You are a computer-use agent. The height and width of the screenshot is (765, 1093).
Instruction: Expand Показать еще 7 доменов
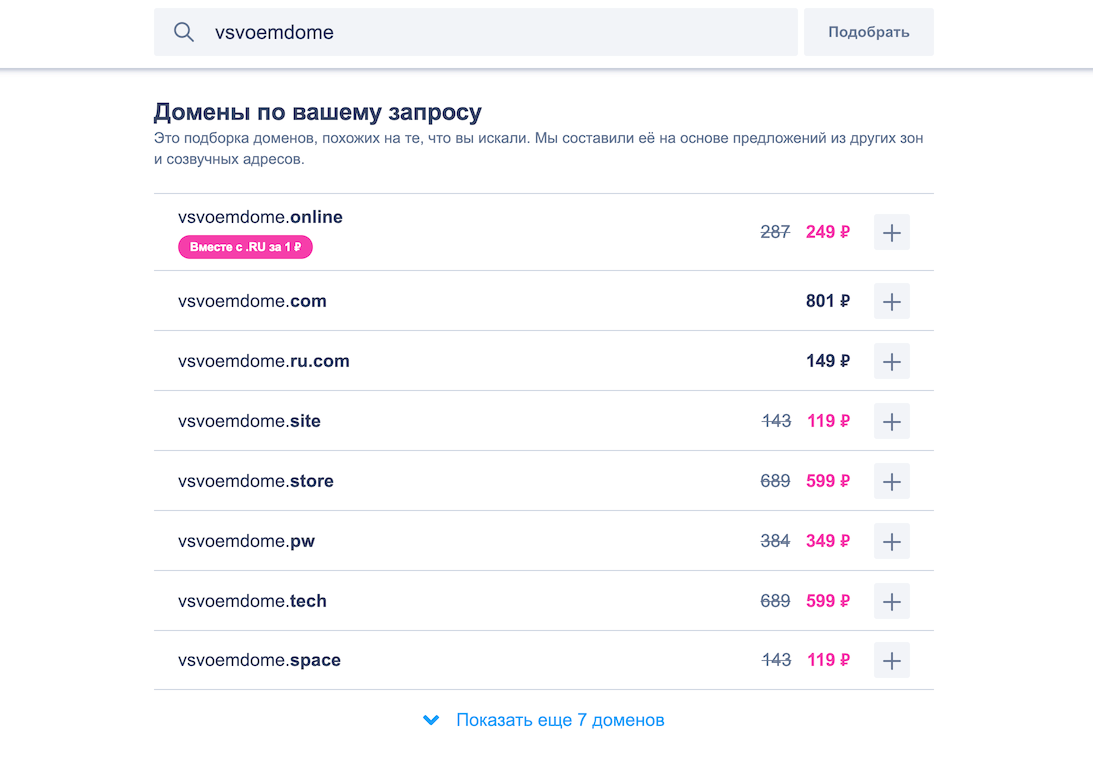coord(560,720)
